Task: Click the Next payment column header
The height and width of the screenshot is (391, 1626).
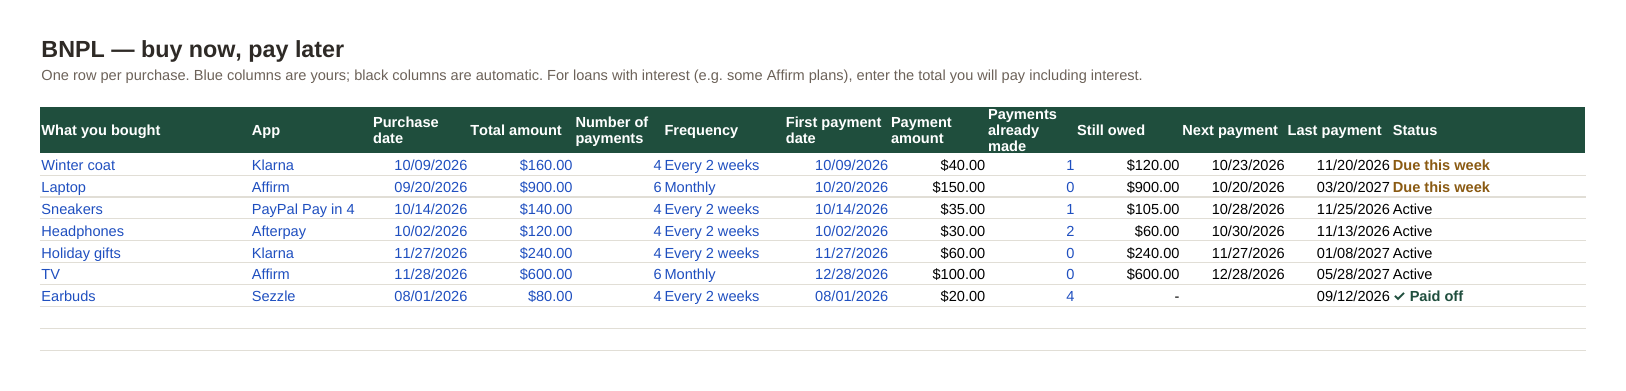Action: (1230, 130)
